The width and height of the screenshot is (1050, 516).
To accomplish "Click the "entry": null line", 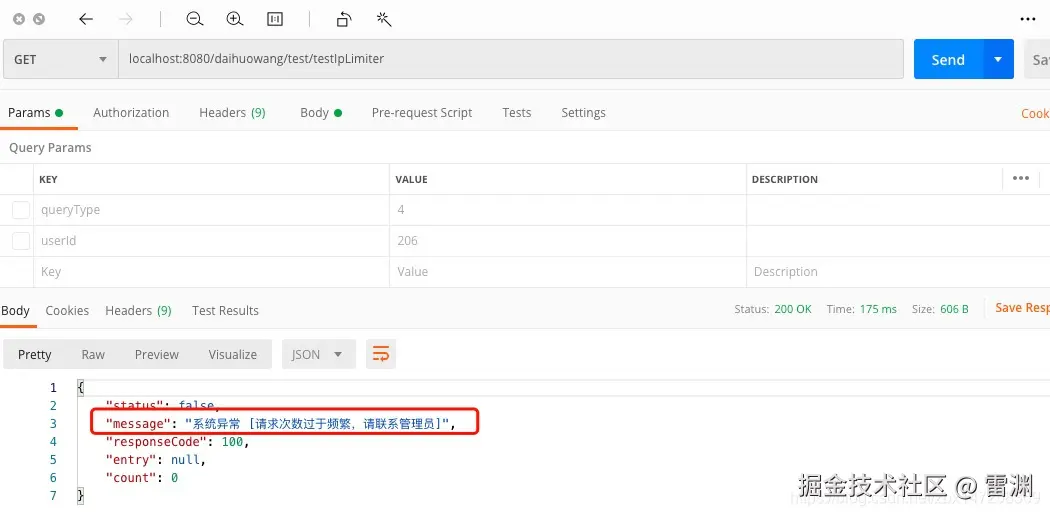I will coord(155,460).
